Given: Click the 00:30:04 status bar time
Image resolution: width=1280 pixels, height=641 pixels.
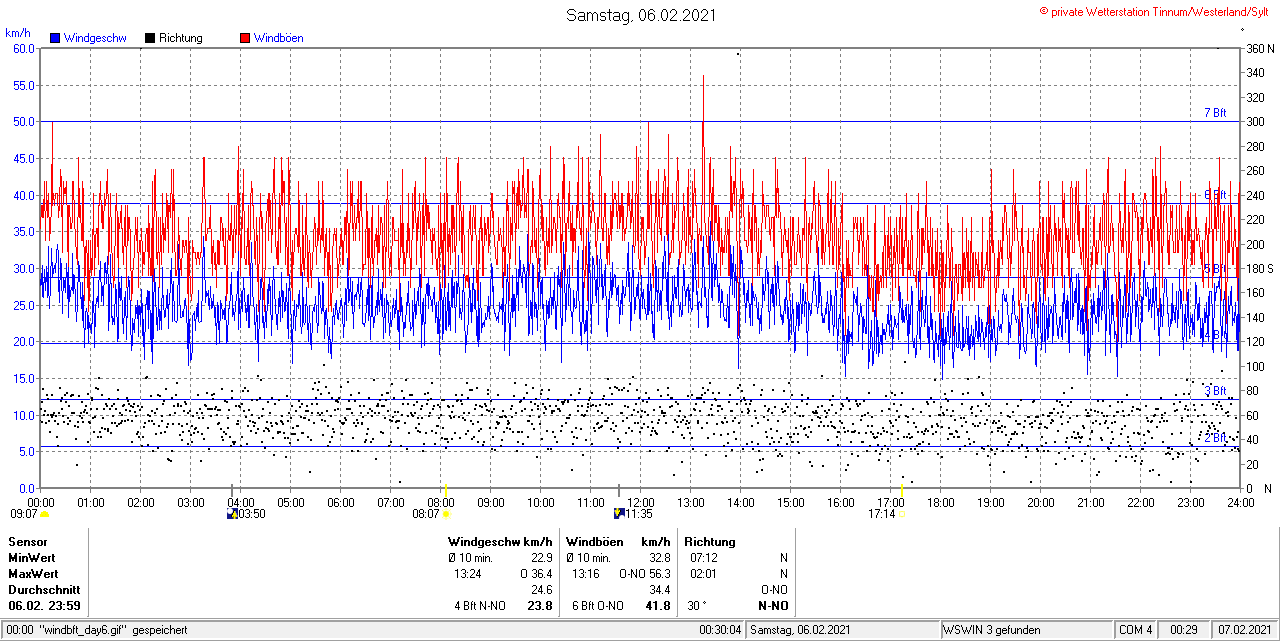Looking at the screenshot, I should tap(720, 630).
